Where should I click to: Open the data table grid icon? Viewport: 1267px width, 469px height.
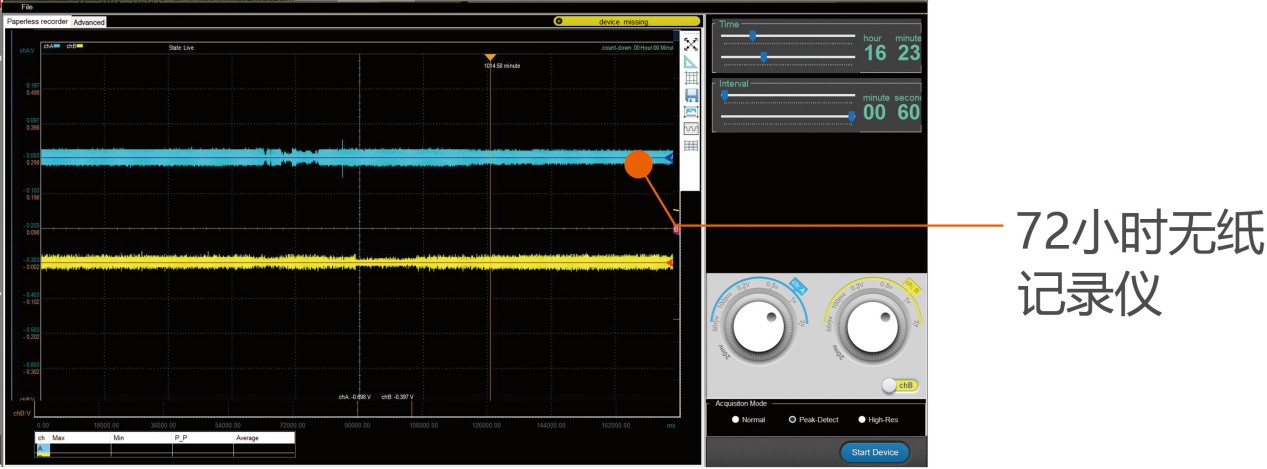click(x=690, y=146)
